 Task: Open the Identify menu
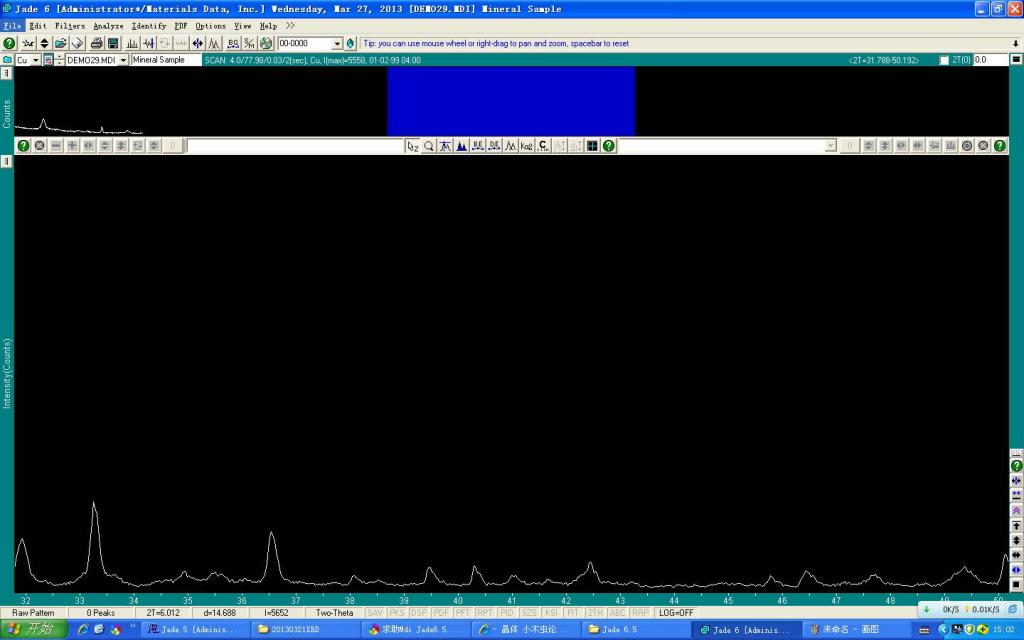click(149, 25)
